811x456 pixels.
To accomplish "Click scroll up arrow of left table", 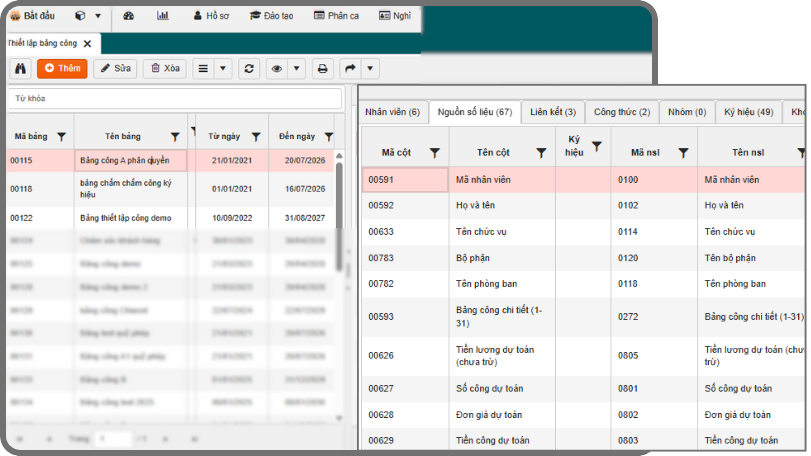I will point(339,156).
